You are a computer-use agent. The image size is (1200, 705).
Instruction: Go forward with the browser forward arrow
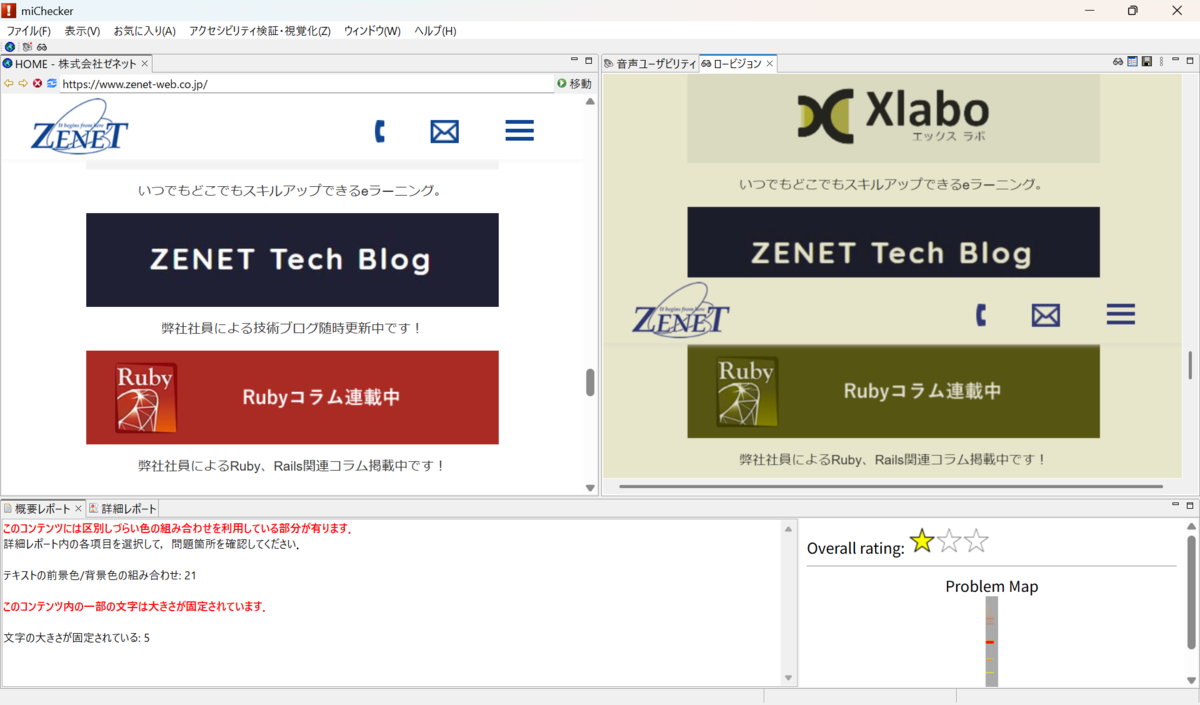coord(23,84)
